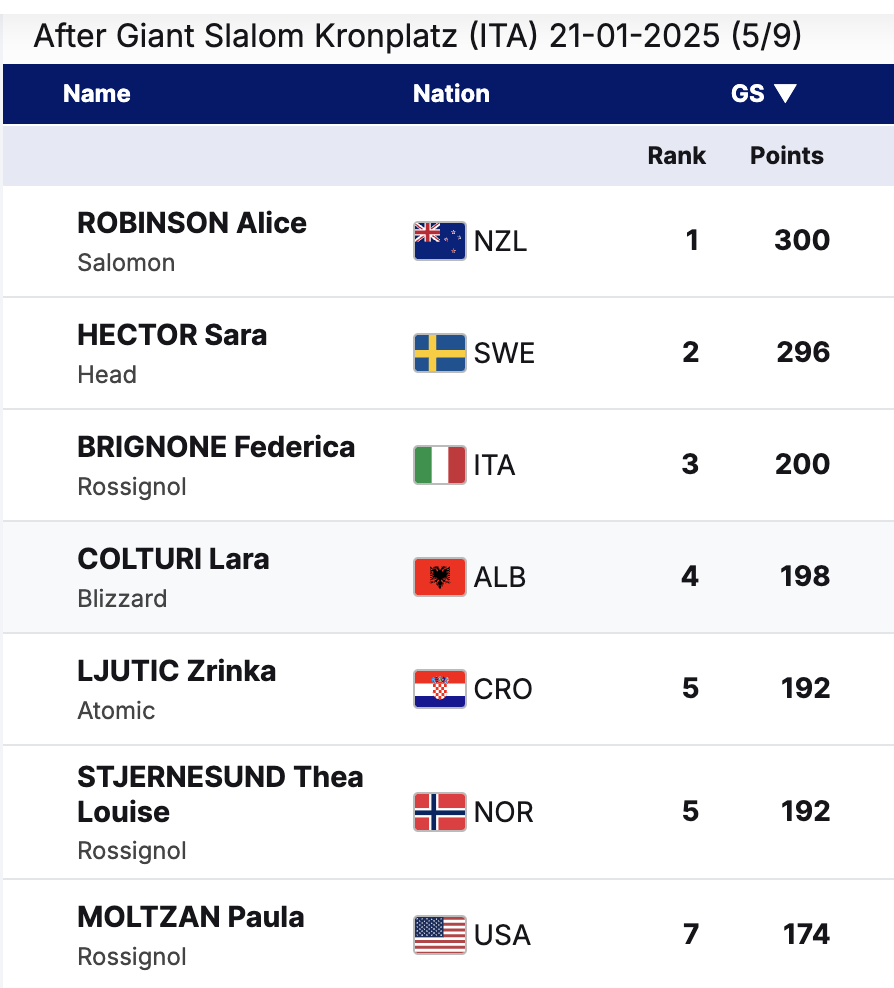Sort by the Nation column header

[451, 94]
